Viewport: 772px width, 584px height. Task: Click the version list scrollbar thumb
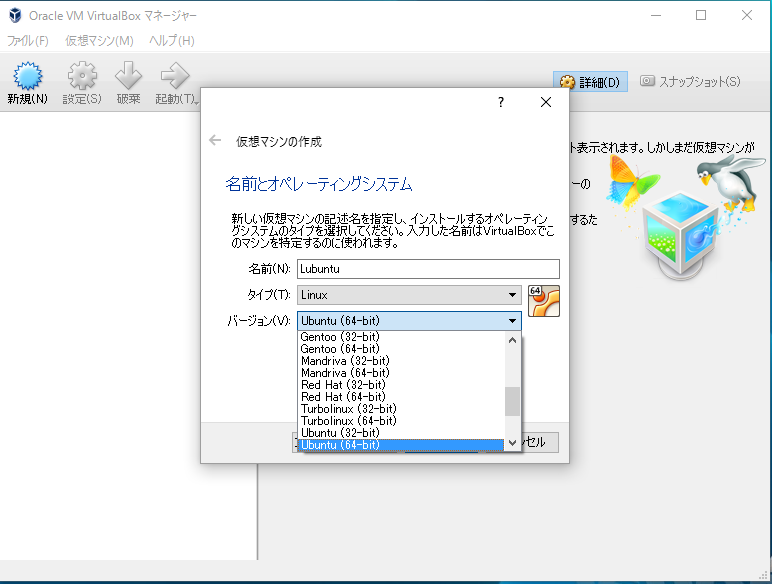(x=512, y=401)
